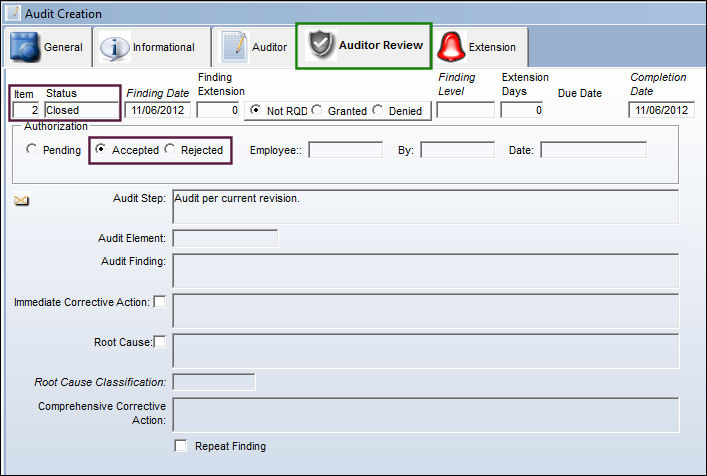Click the Audit Step text box
The width and height of the screenshot is (707, 476).
pyautogui.click(x=426, y=207)
